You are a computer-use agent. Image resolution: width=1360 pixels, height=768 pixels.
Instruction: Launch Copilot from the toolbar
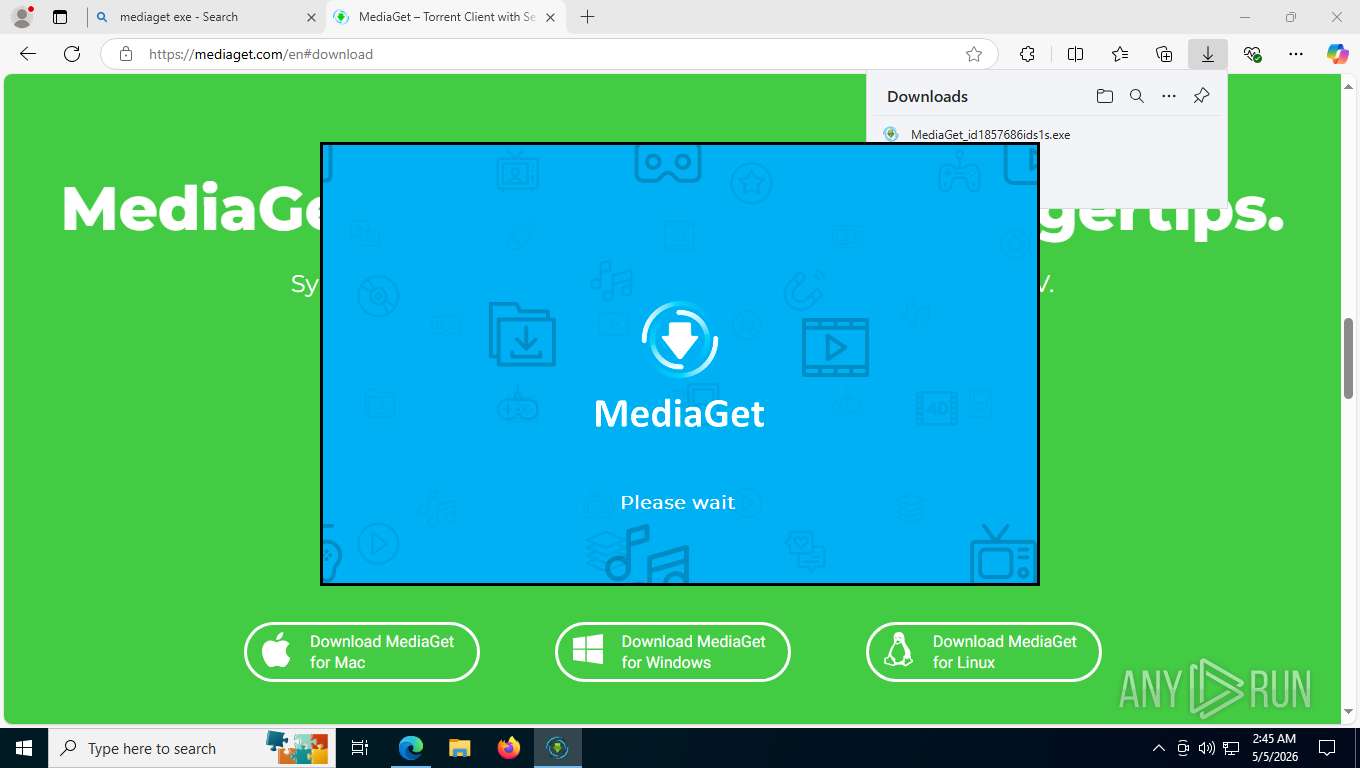1337,54
